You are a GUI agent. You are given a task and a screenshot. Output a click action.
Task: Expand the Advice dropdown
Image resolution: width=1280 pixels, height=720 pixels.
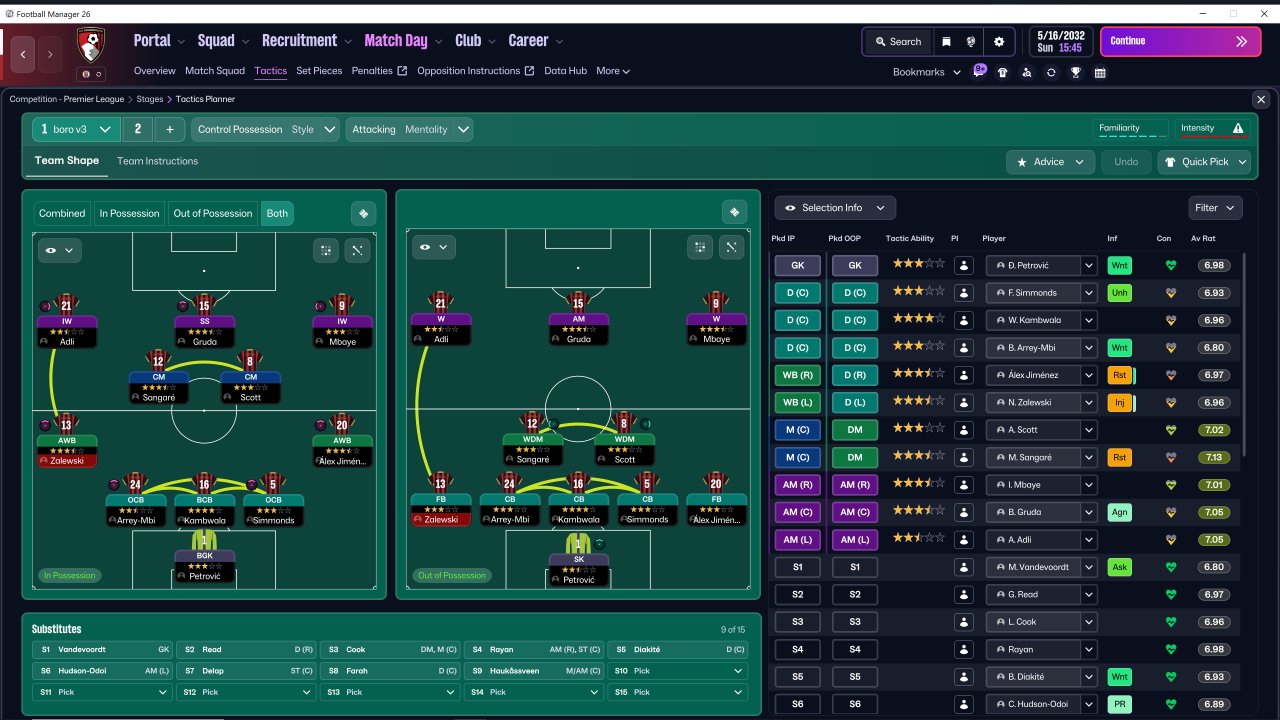[x=1050, y=162]
